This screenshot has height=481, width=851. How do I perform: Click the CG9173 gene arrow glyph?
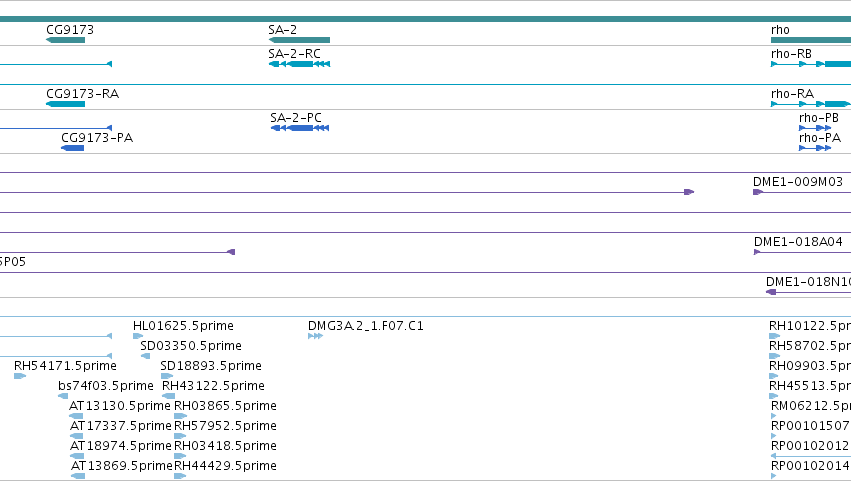[x=66, y=40]
